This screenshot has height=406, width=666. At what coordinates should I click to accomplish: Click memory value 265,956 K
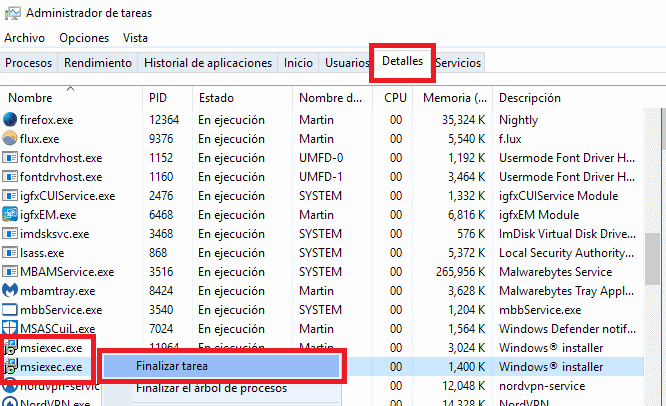click(460, 272)
